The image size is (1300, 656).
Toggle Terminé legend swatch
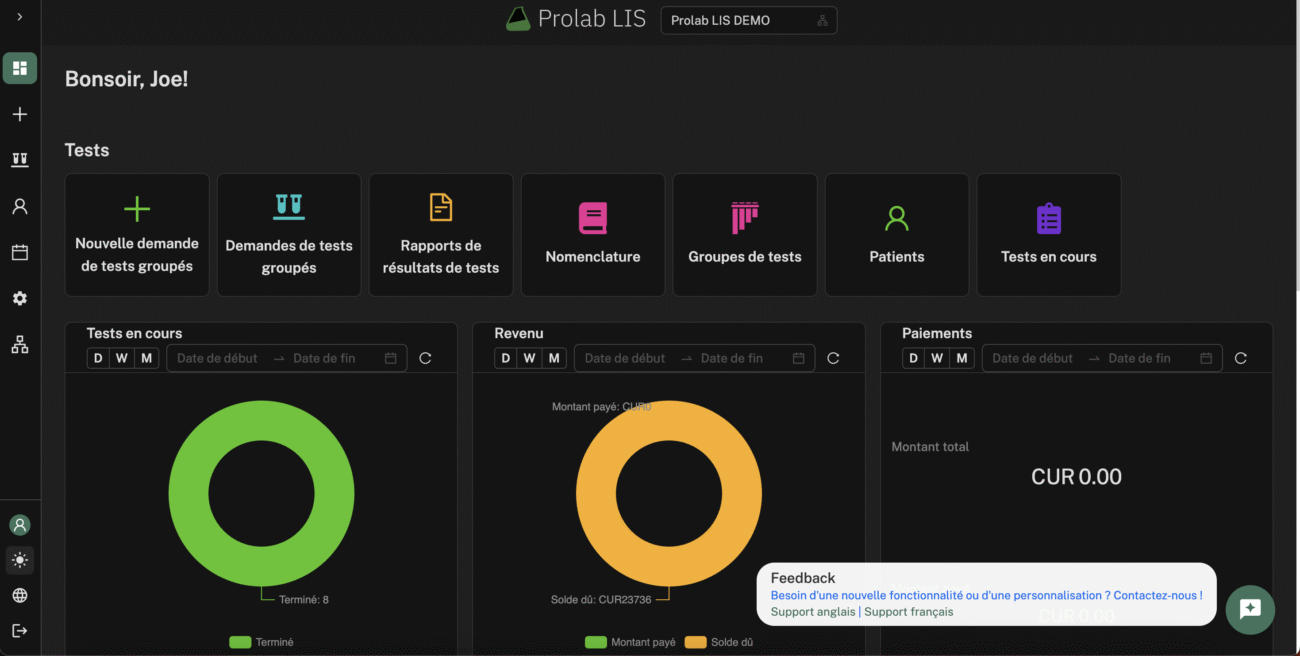240,642
